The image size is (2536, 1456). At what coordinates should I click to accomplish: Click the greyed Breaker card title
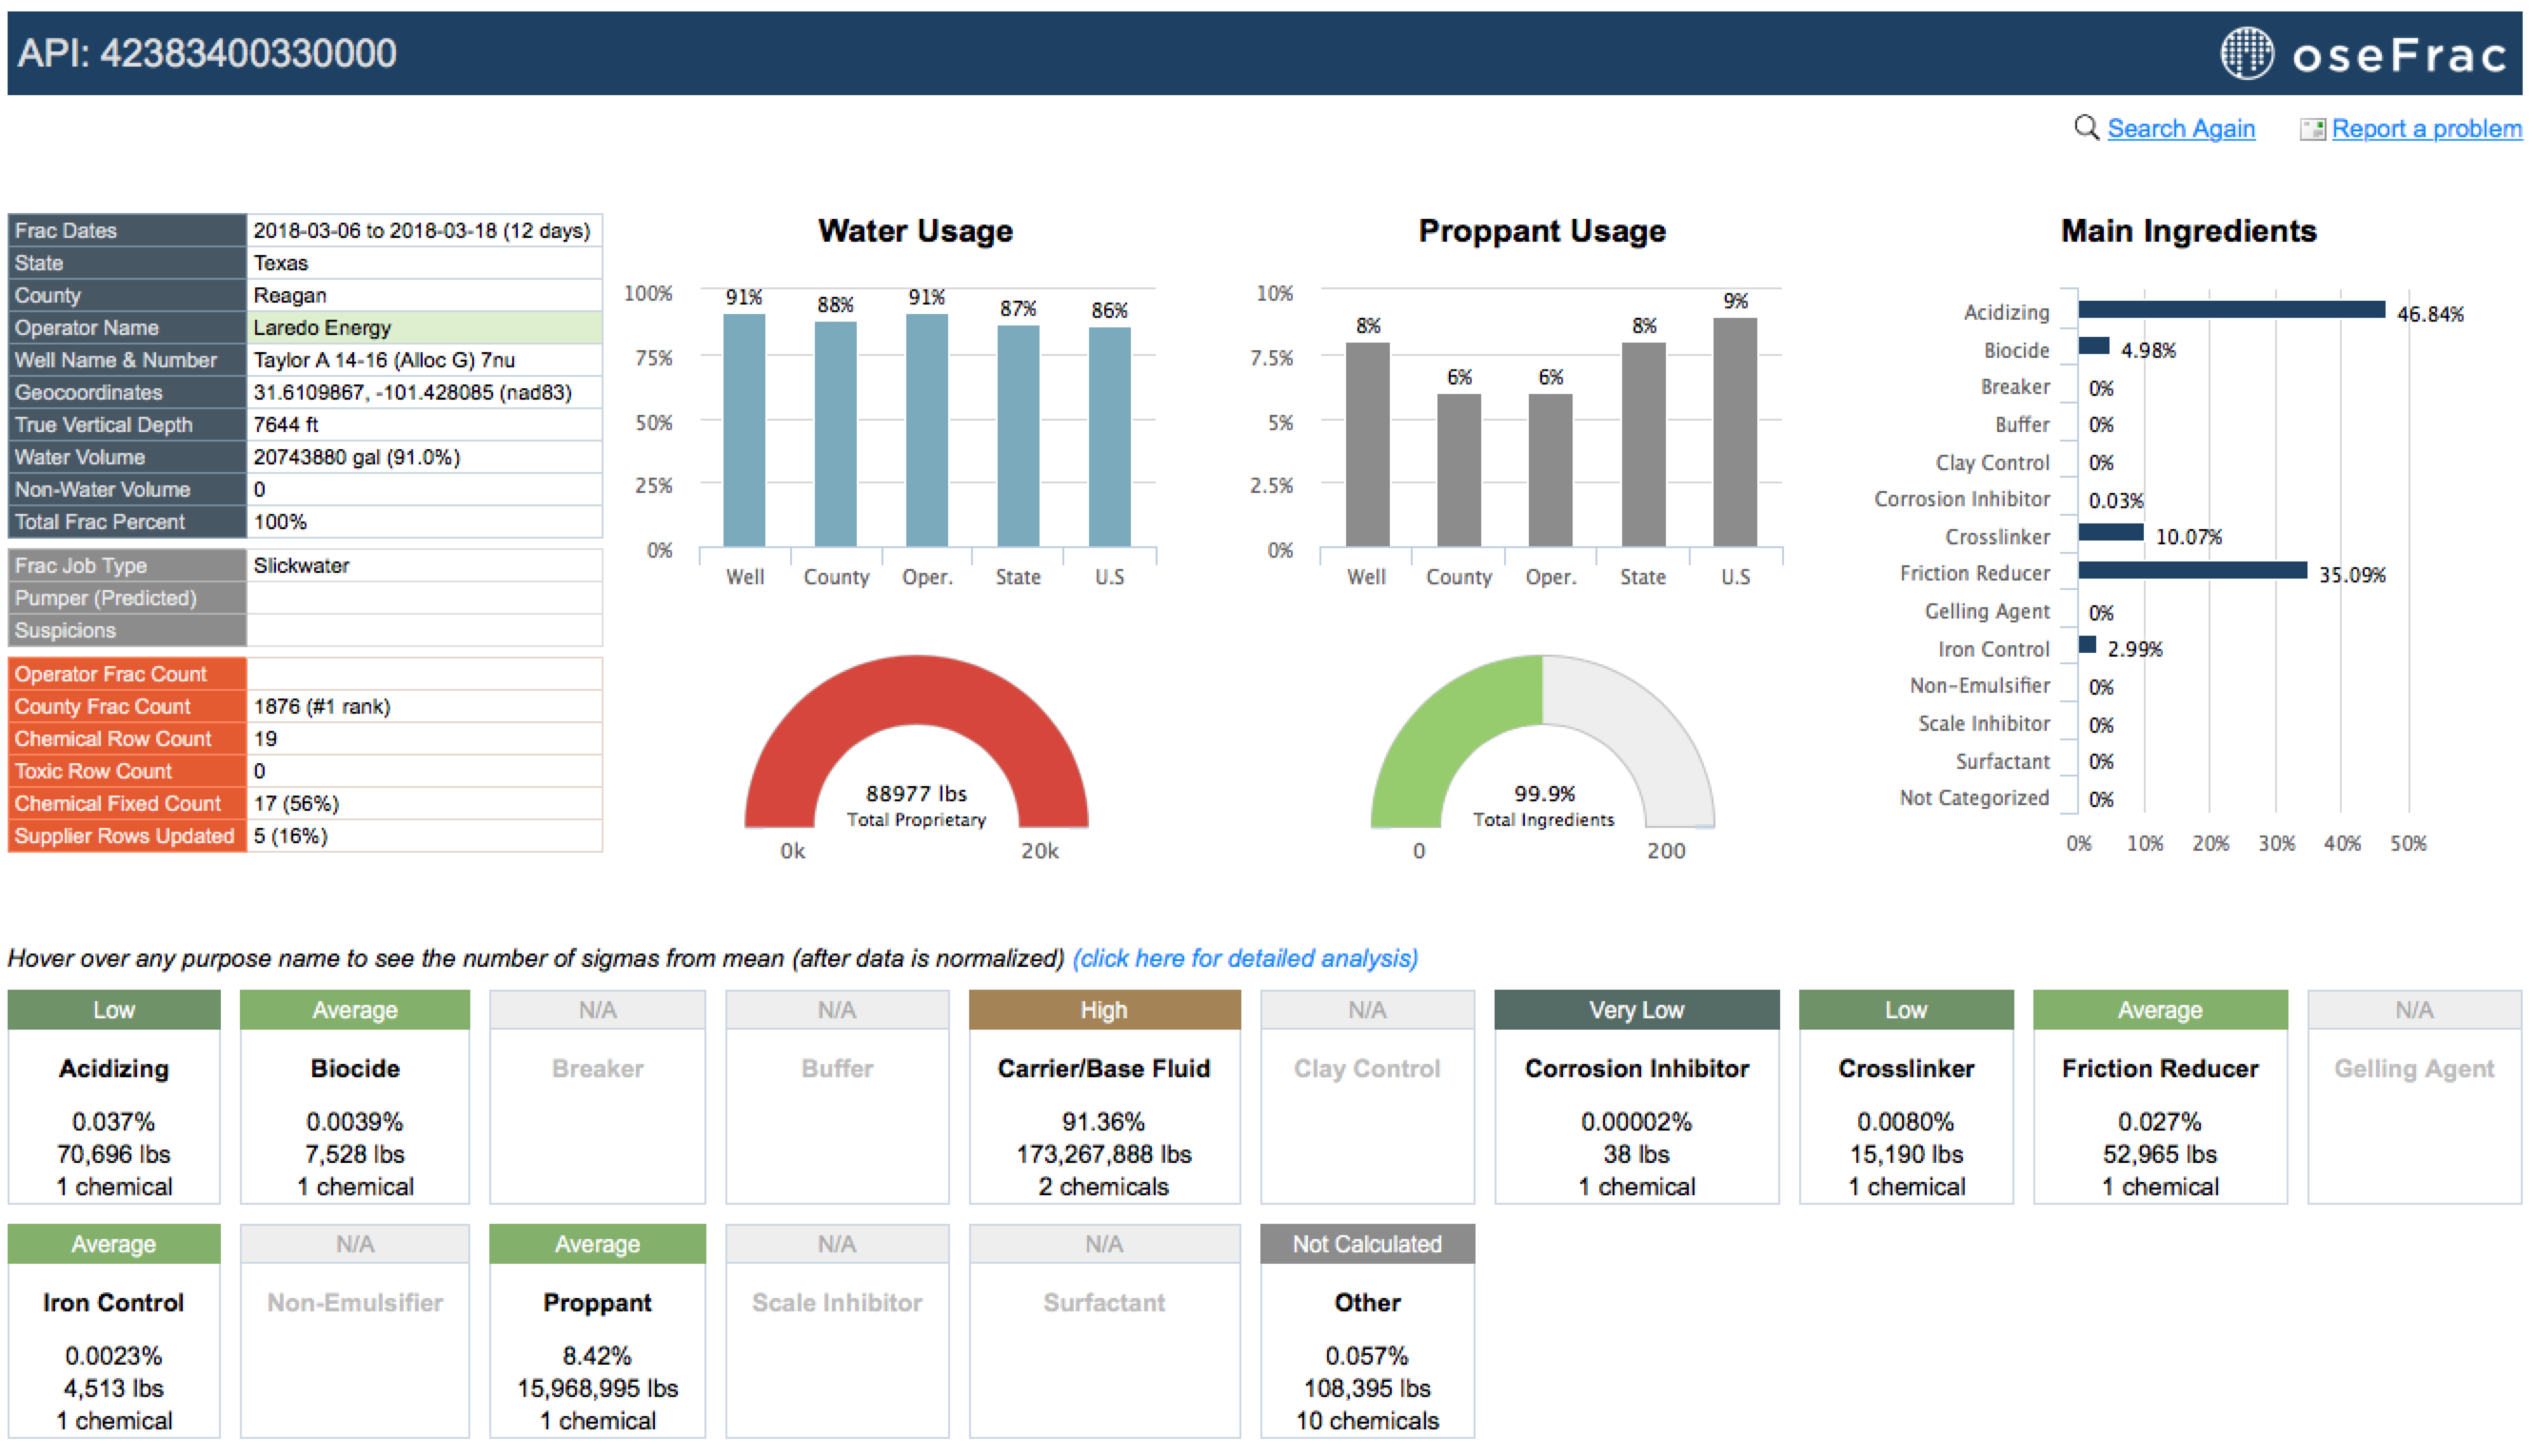click(x=597, y=1068)
